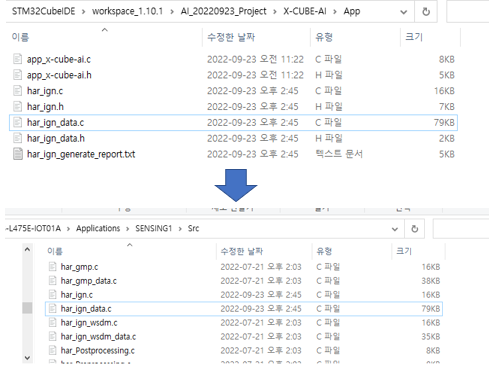Select the har_gmp.c file icon

coord(52,267)
